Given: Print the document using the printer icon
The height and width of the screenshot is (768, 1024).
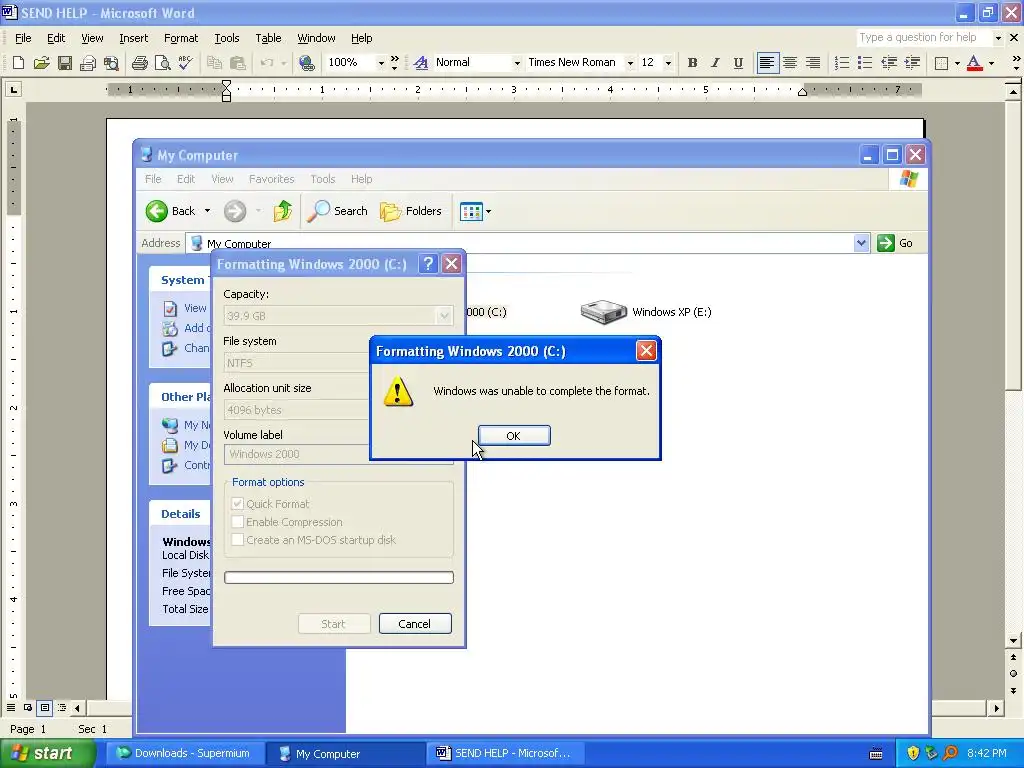Looking at the screenshot, I should (139, 63).
